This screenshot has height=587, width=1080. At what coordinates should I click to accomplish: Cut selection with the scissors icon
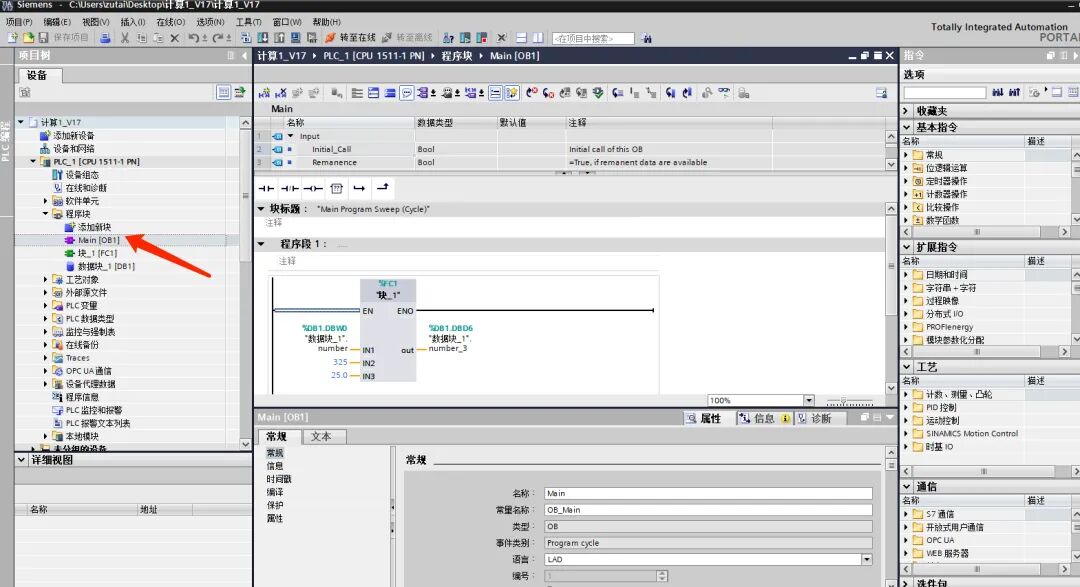125,38
